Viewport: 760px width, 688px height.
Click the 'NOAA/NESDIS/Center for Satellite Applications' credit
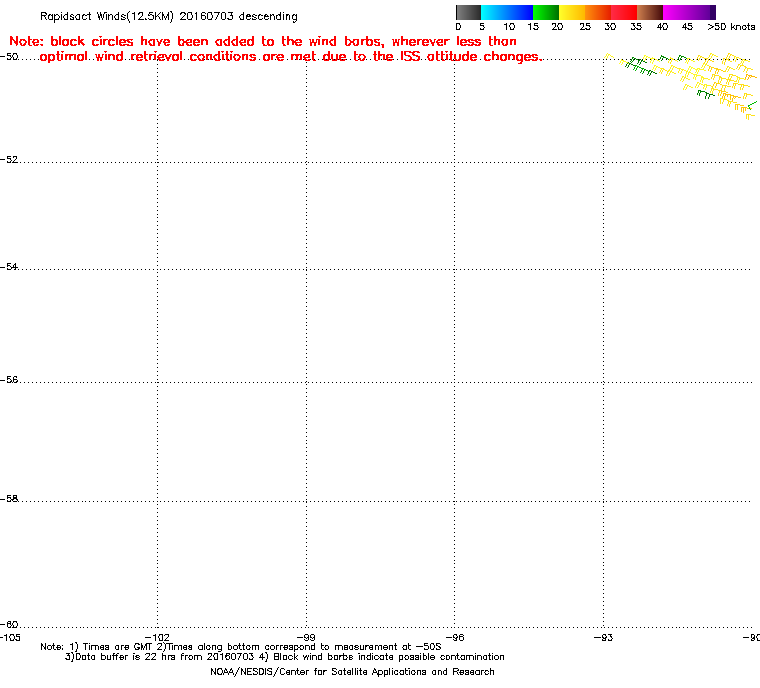(x=352, y=672)
